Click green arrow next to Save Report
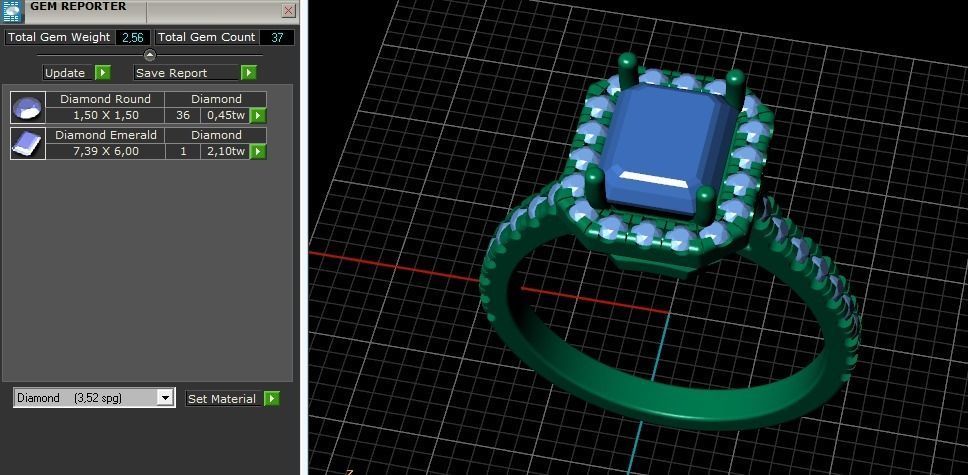This screenshot has height=475, width=968. pos(248,73)
